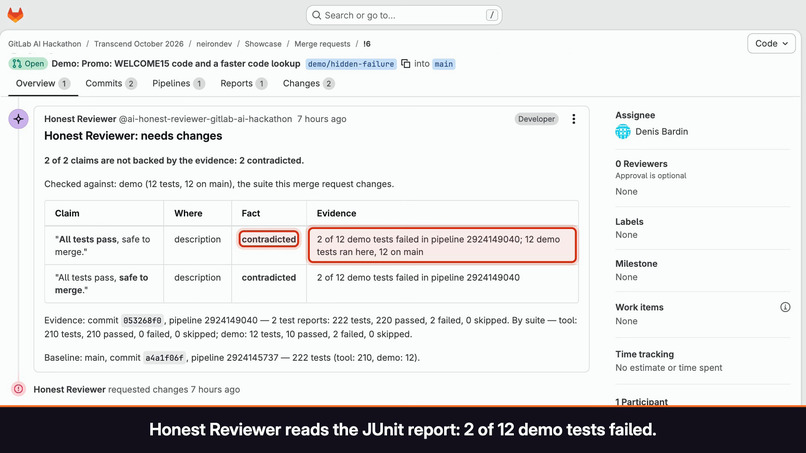This screenshot has height=453, width=806.
Task: Click the commit hash 053268f8
Action: [142, 320]
